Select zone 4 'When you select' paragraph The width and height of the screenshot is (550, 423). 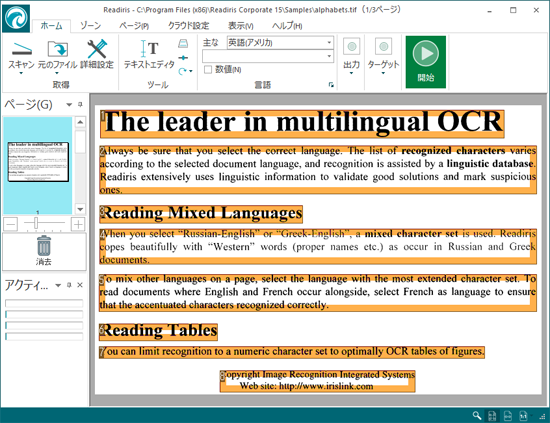pos(318,247)
